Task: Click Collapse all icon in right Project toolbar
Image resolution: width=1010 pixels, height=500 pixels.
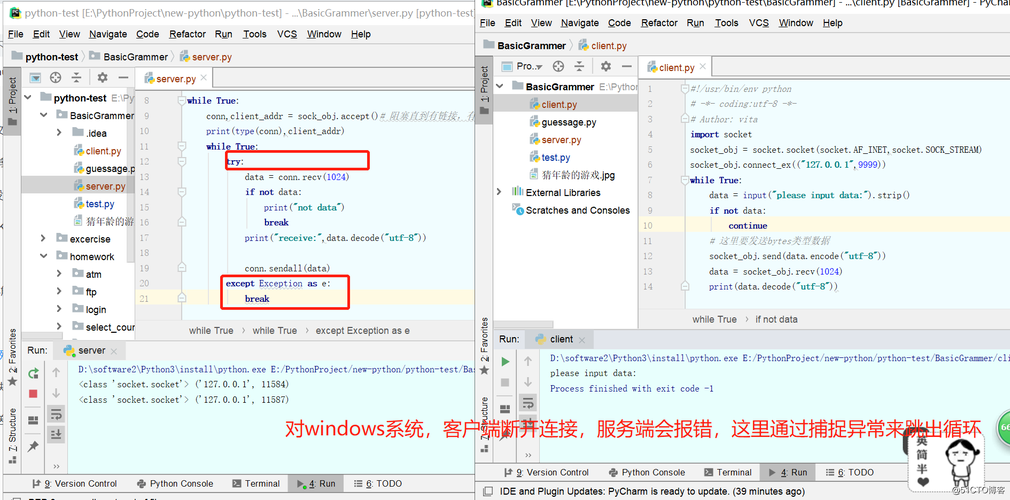Action: coord(579,66)
